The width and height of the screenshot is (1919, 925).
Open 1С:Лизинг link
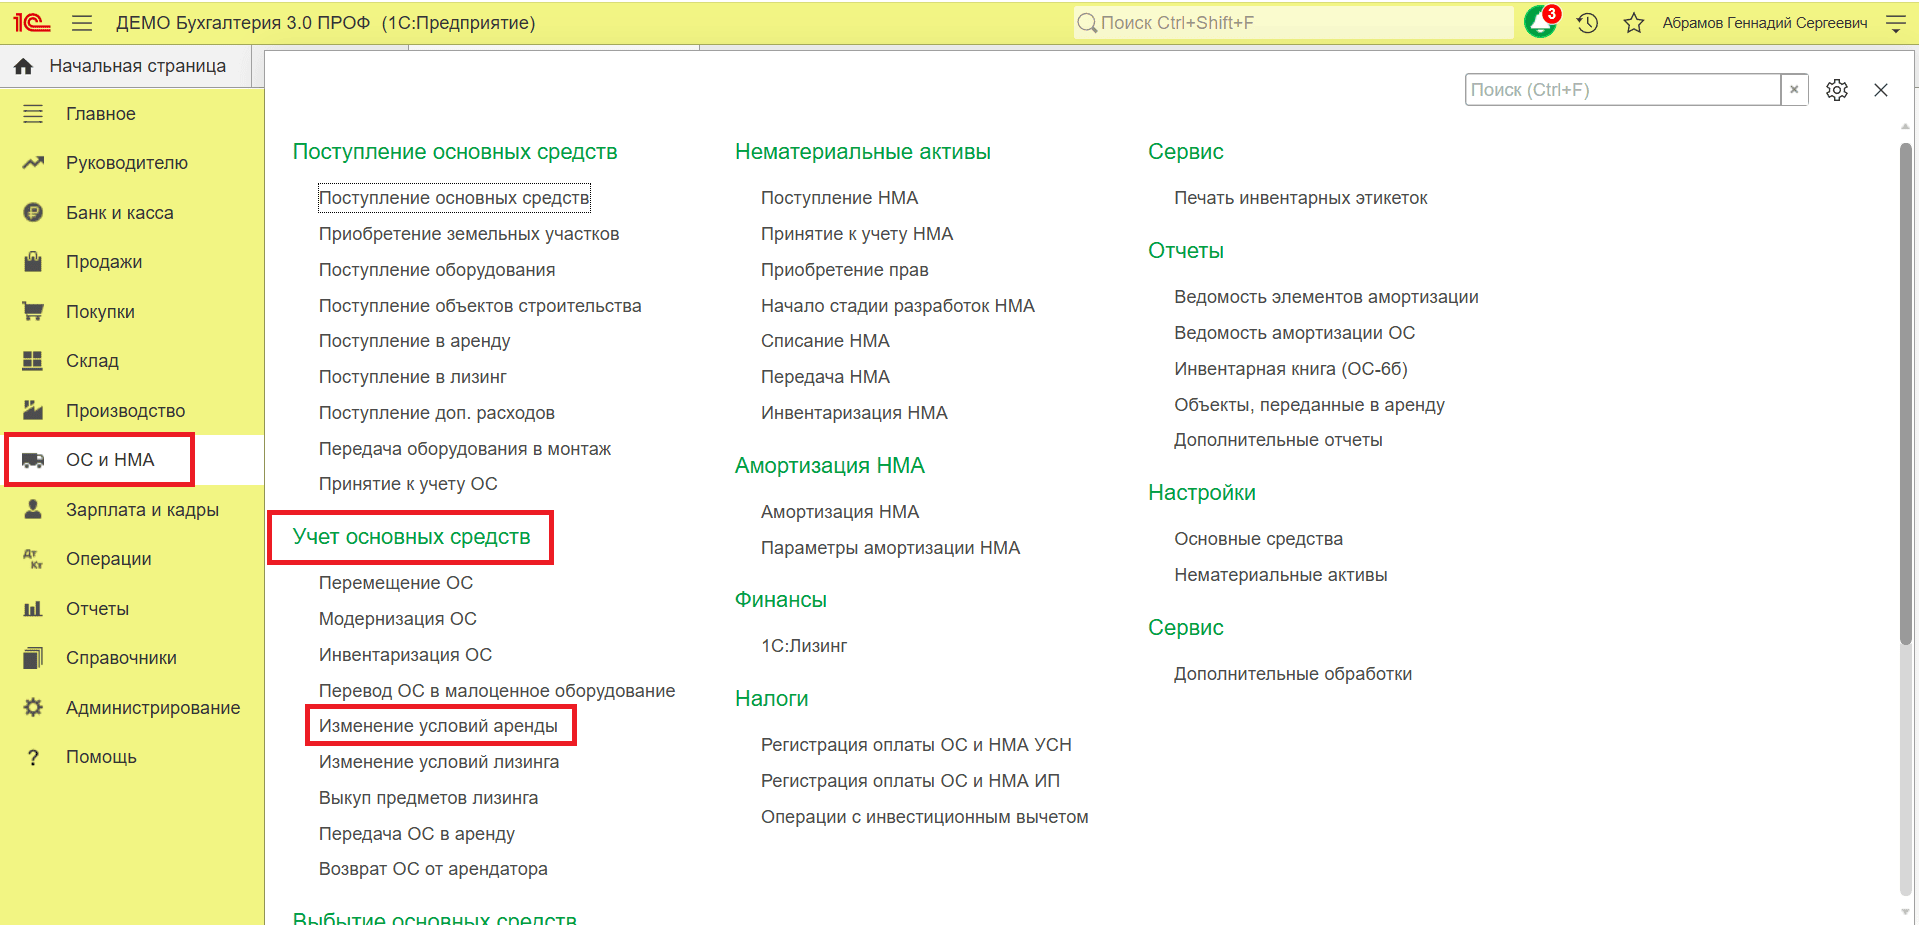(x=804, y=646)
